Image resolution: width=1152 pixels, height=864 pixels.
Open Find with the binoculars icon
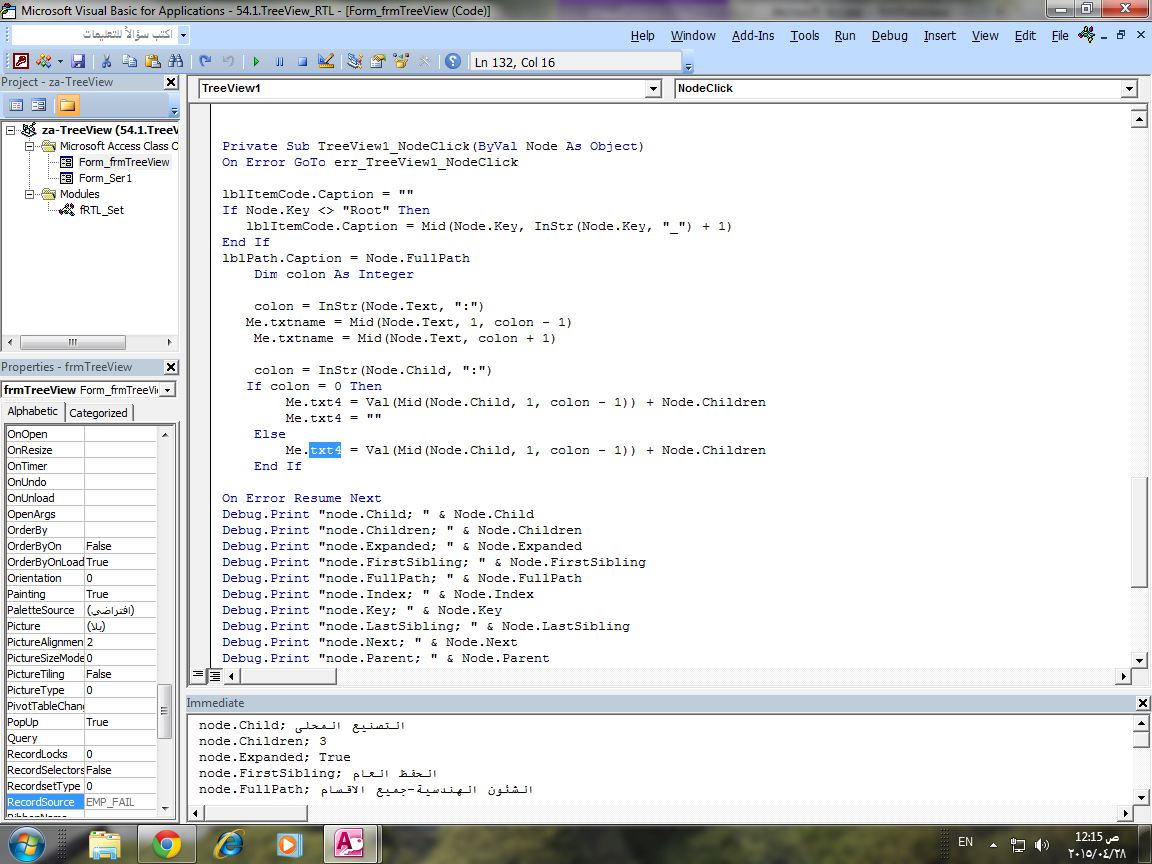pyautogui.click(x=176, y=61)
